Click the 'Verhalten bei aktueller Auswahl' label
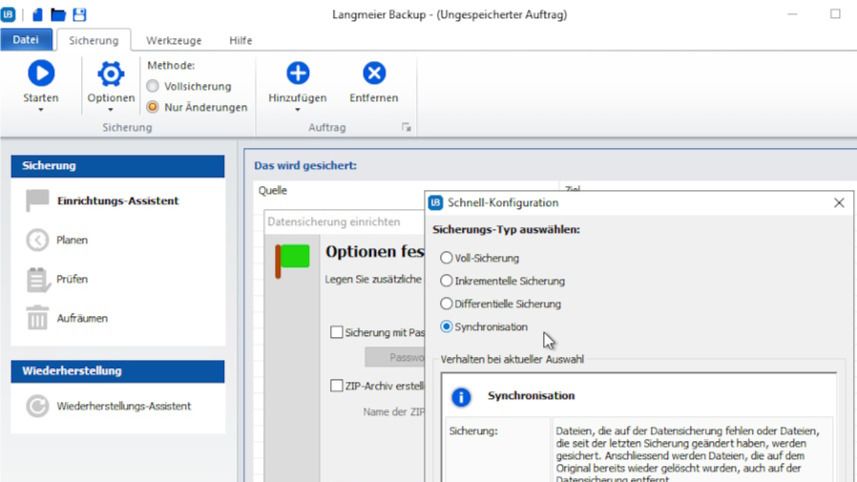This screenshot has height=482, width=857. pyautogui.click(x=512, y=359)
